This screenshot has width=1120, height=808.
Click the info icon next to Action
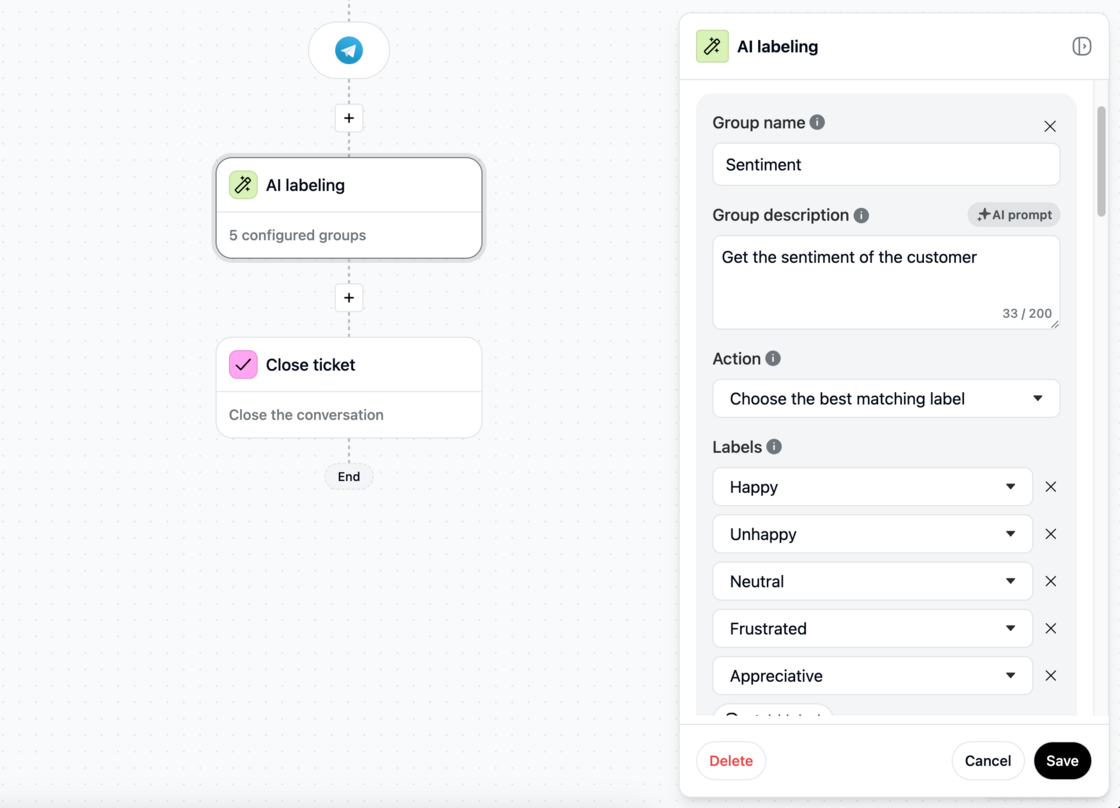click(773, 359)
